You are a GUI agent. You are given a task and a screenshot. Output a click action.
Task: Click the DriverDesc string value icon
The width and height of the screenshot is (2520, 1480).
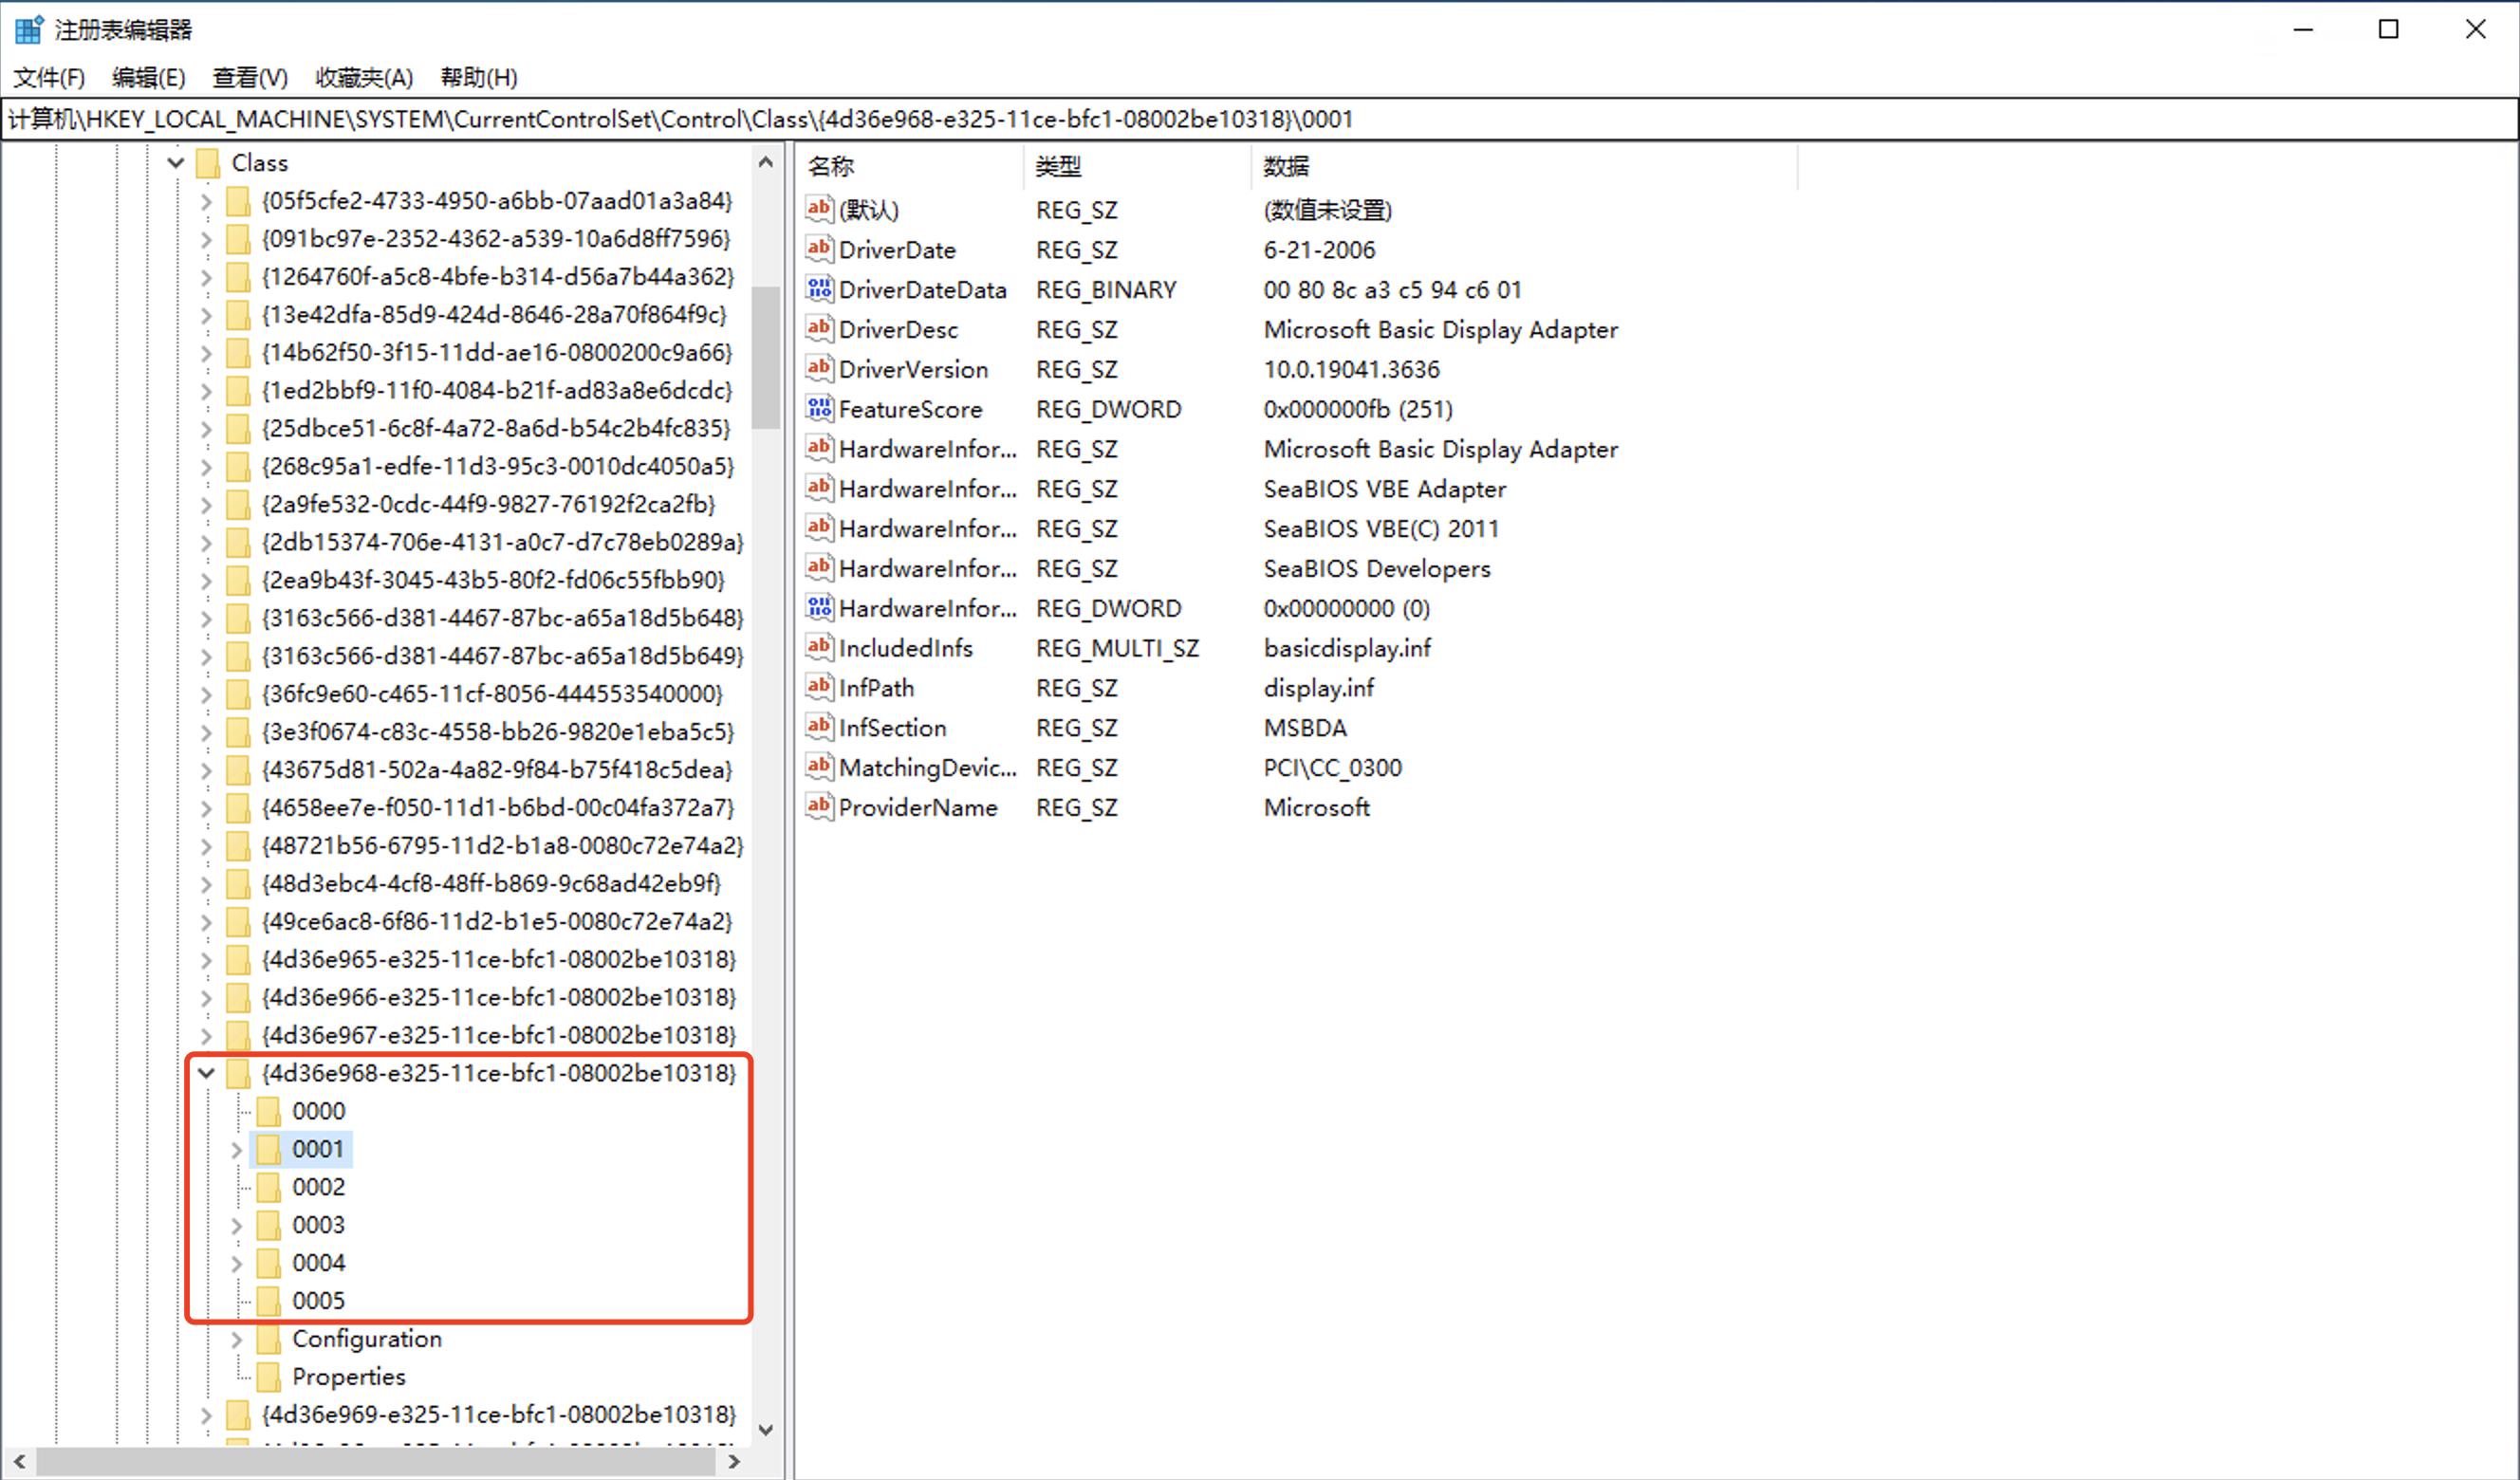click(819, 328)
